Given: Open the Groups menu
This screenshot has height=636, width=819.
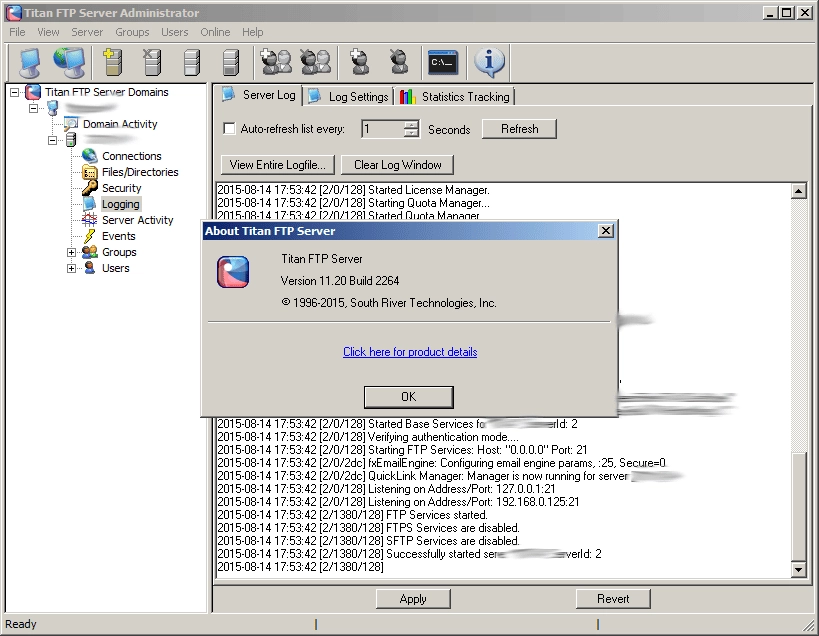Looking at the screenshot, I should (x=132, y=32).
